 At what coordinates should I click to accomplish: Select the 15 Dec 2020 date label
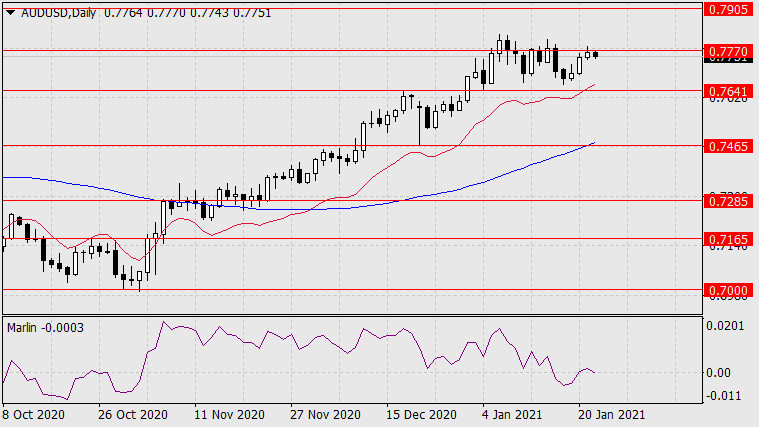(421, 415)
